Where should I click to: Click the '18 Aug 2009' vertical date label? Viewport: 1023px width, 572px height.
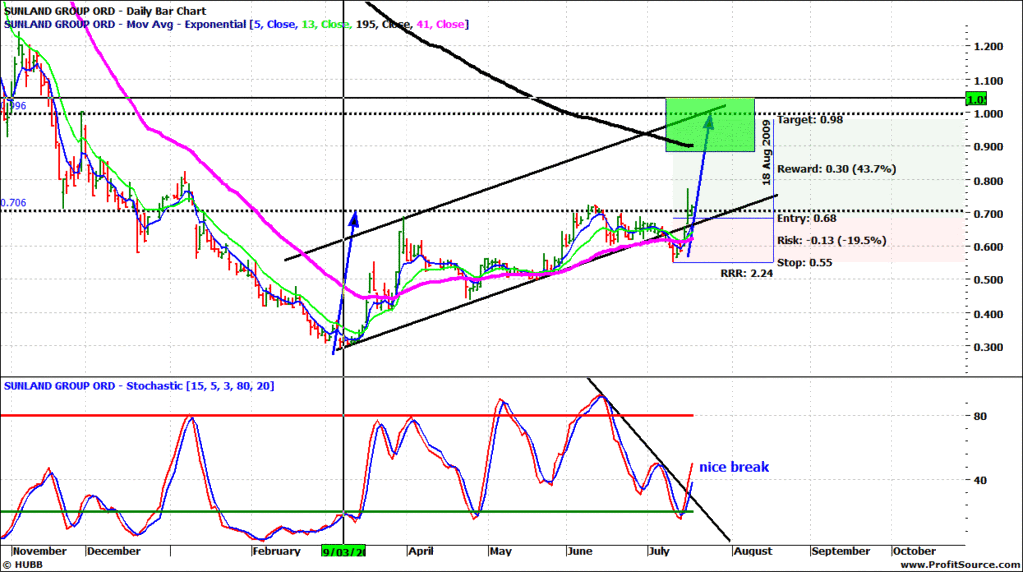[767, 153]
